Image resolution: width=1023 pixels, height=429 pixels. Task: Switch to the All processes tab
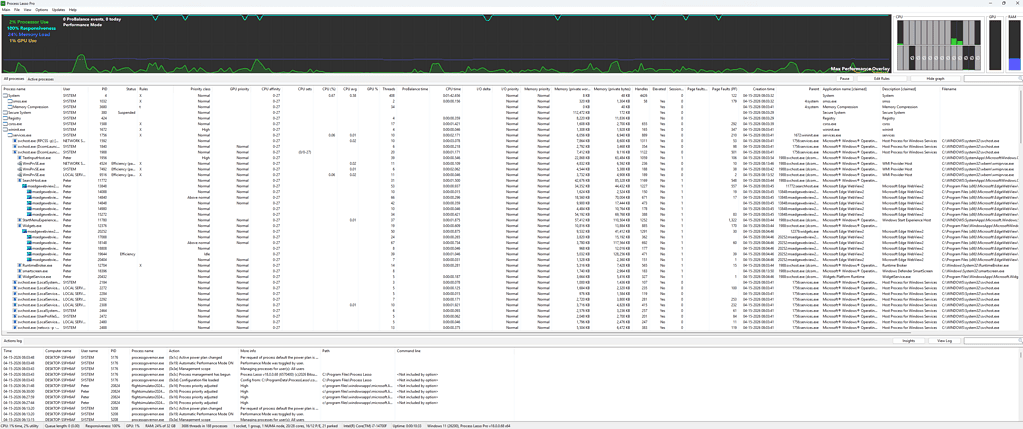pos(14,79)
